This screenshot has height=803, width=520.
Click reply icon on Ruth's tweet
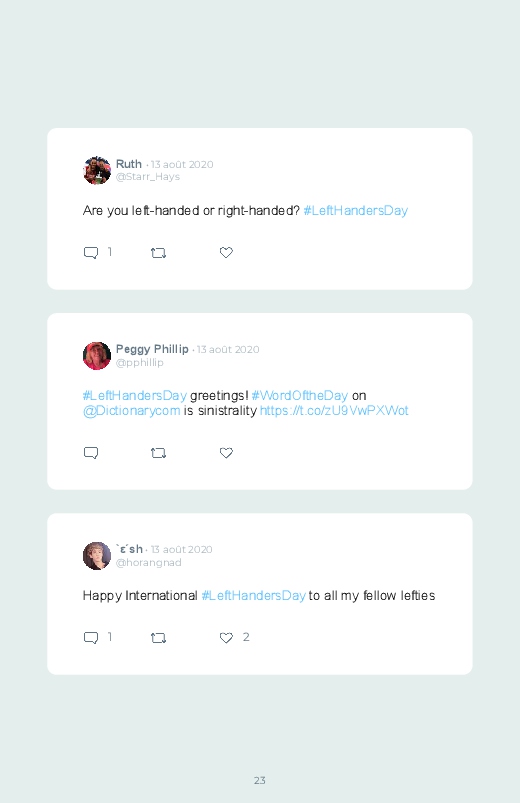(x=91, y=252)
